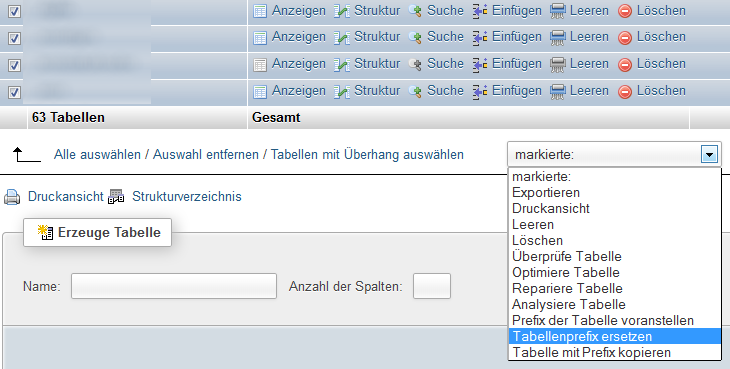The image size is (730, 369).
Task: Click the table Name input field
Action: tap(174, 286)
